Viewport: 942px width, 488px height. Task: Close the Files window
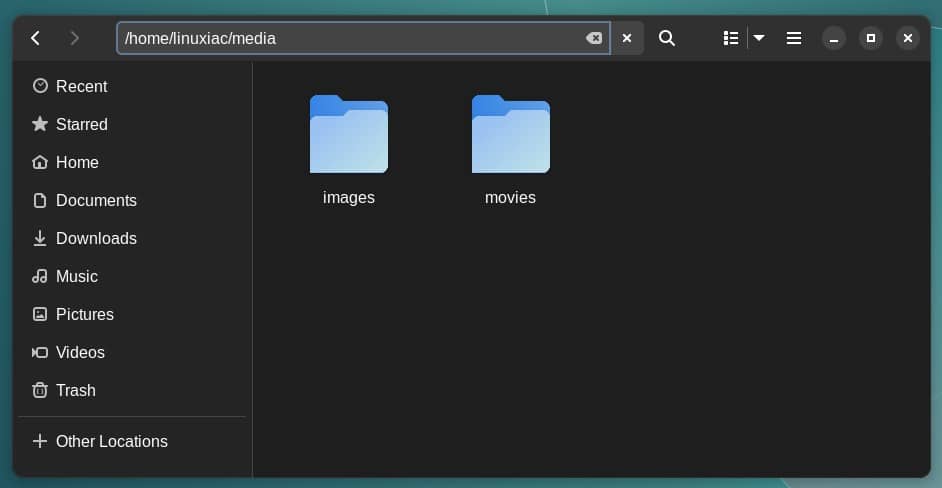click(x=908, y=38)
